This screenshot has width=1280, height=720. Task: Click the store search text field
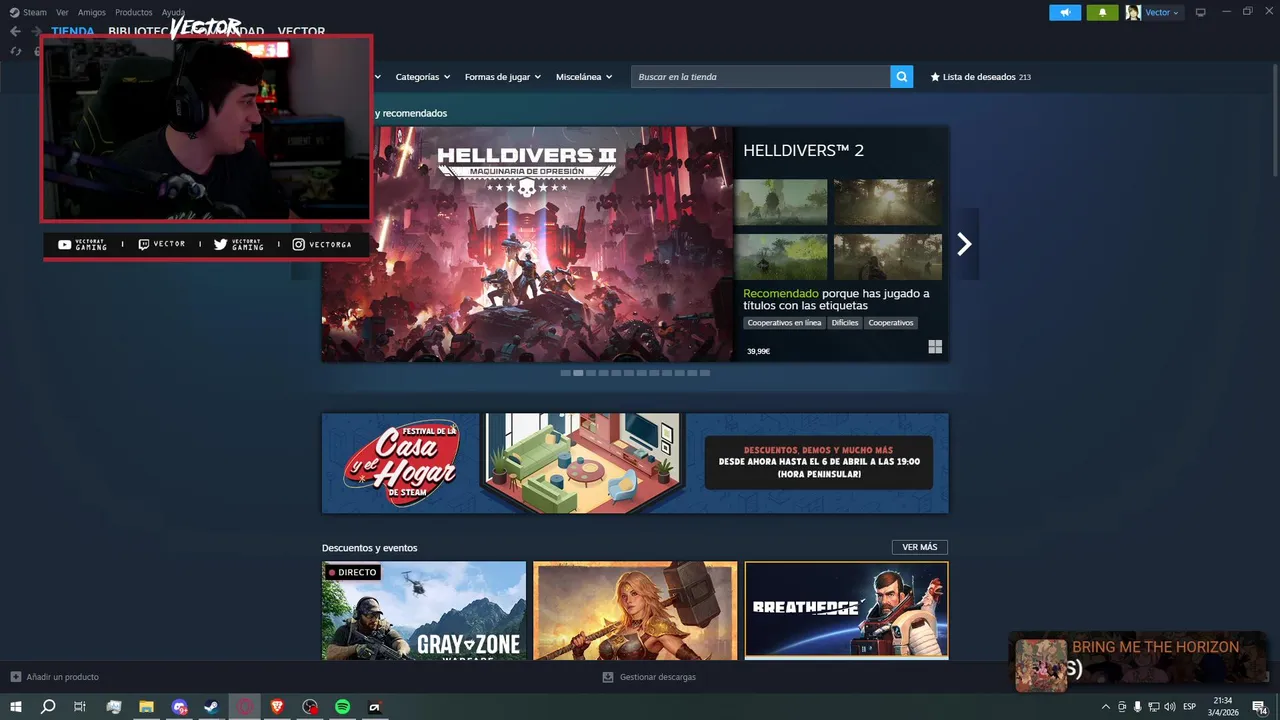761,77
